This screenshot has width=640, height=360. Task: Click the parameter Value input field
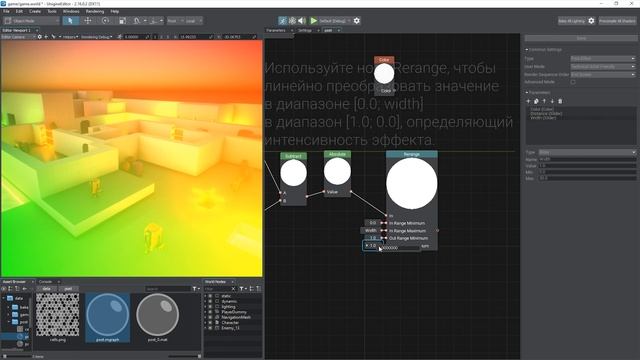(587, 166)
